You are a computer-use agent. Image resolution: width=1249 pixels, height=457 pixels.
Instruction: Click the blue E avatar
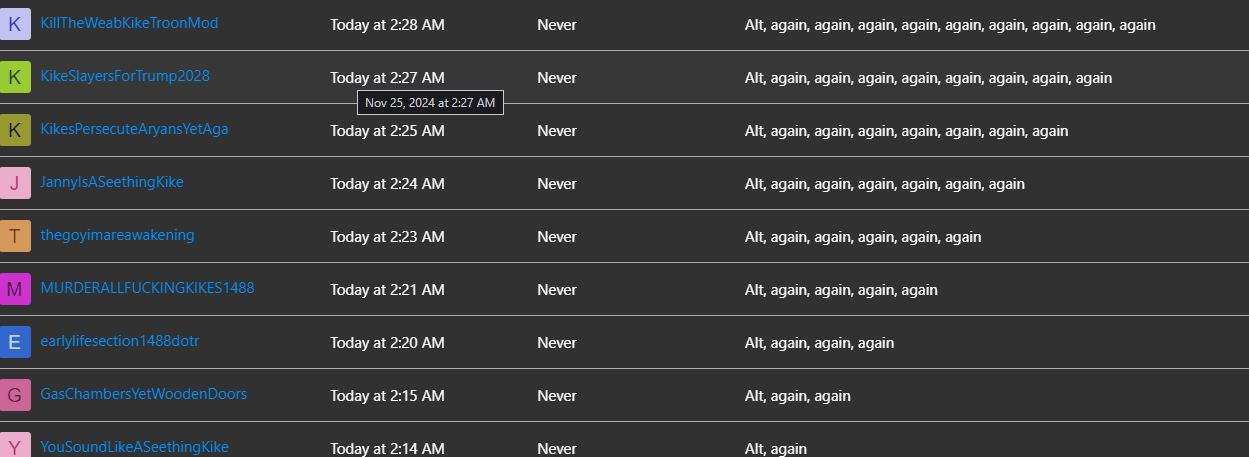[14, 341]
